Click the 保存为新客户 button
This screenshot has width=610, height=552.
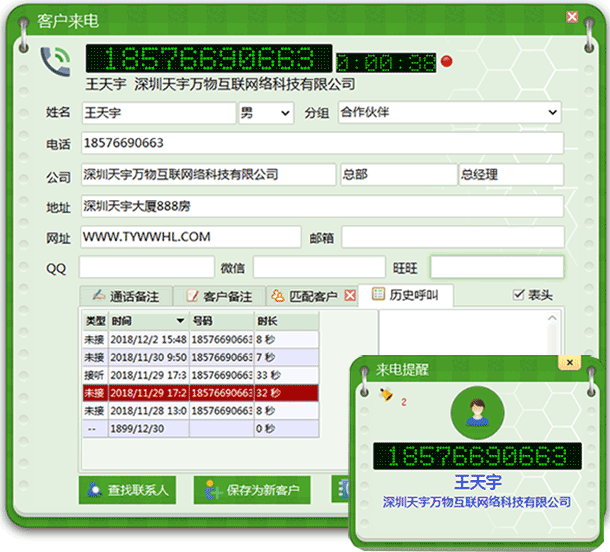tap(253, 490)
